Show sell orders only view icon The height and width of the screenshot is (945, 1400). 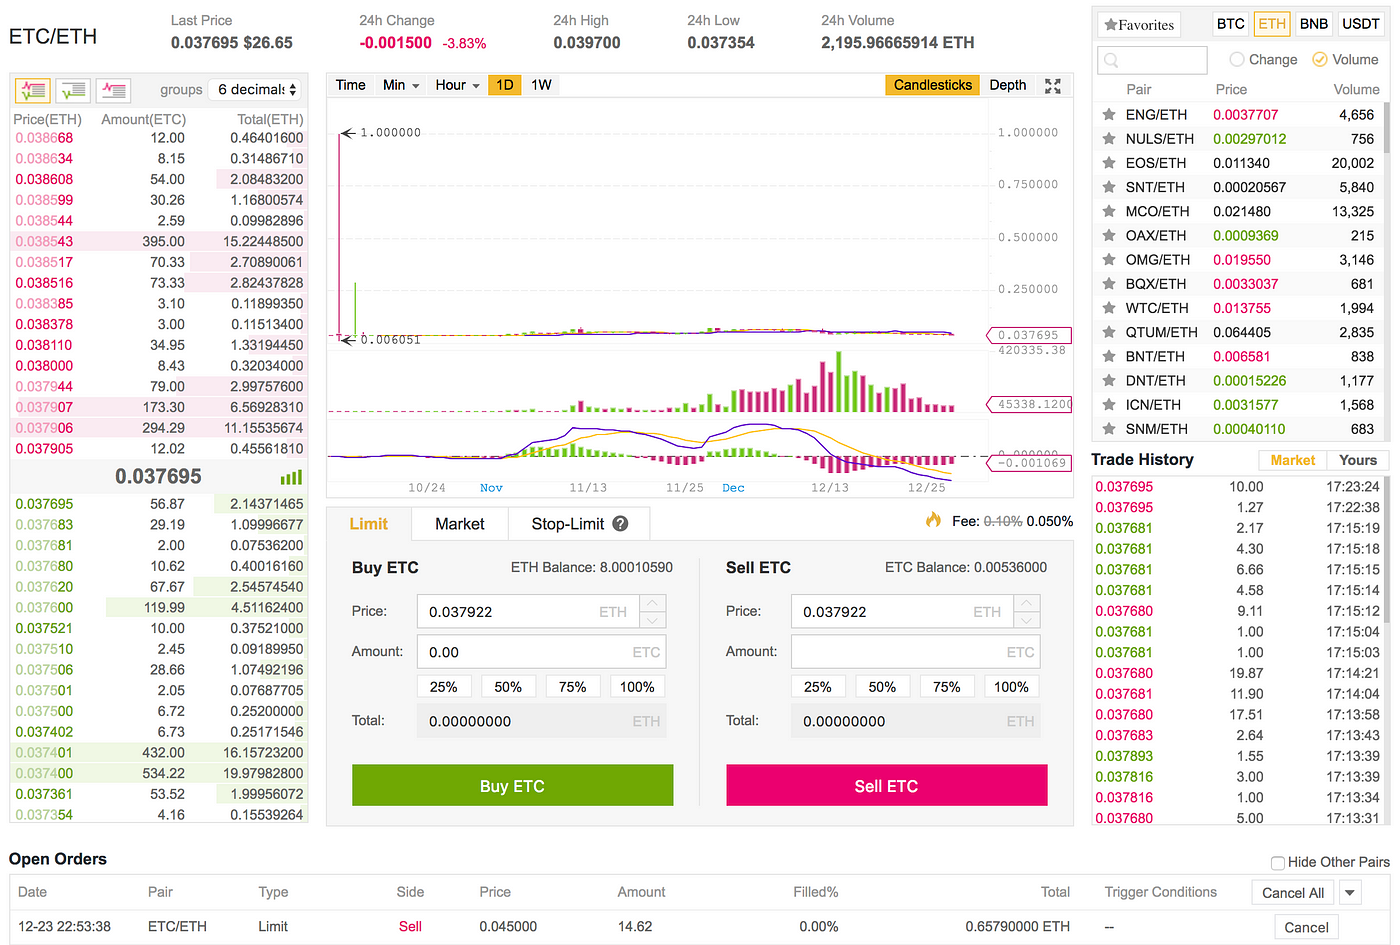click(113, 91)
